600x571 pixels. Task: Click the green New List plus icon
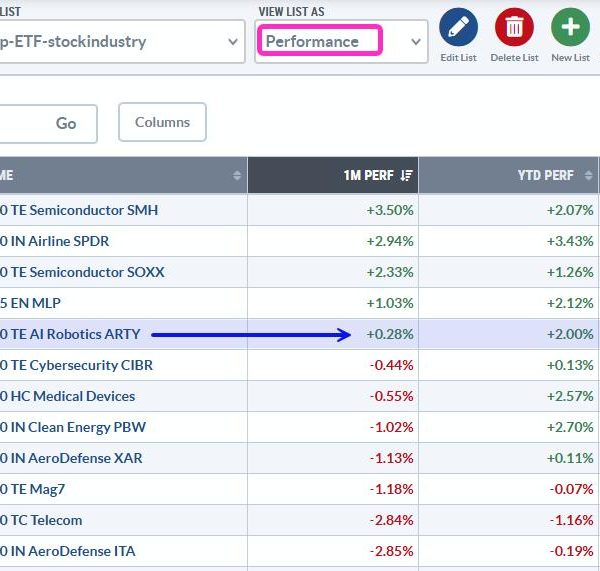570,27
